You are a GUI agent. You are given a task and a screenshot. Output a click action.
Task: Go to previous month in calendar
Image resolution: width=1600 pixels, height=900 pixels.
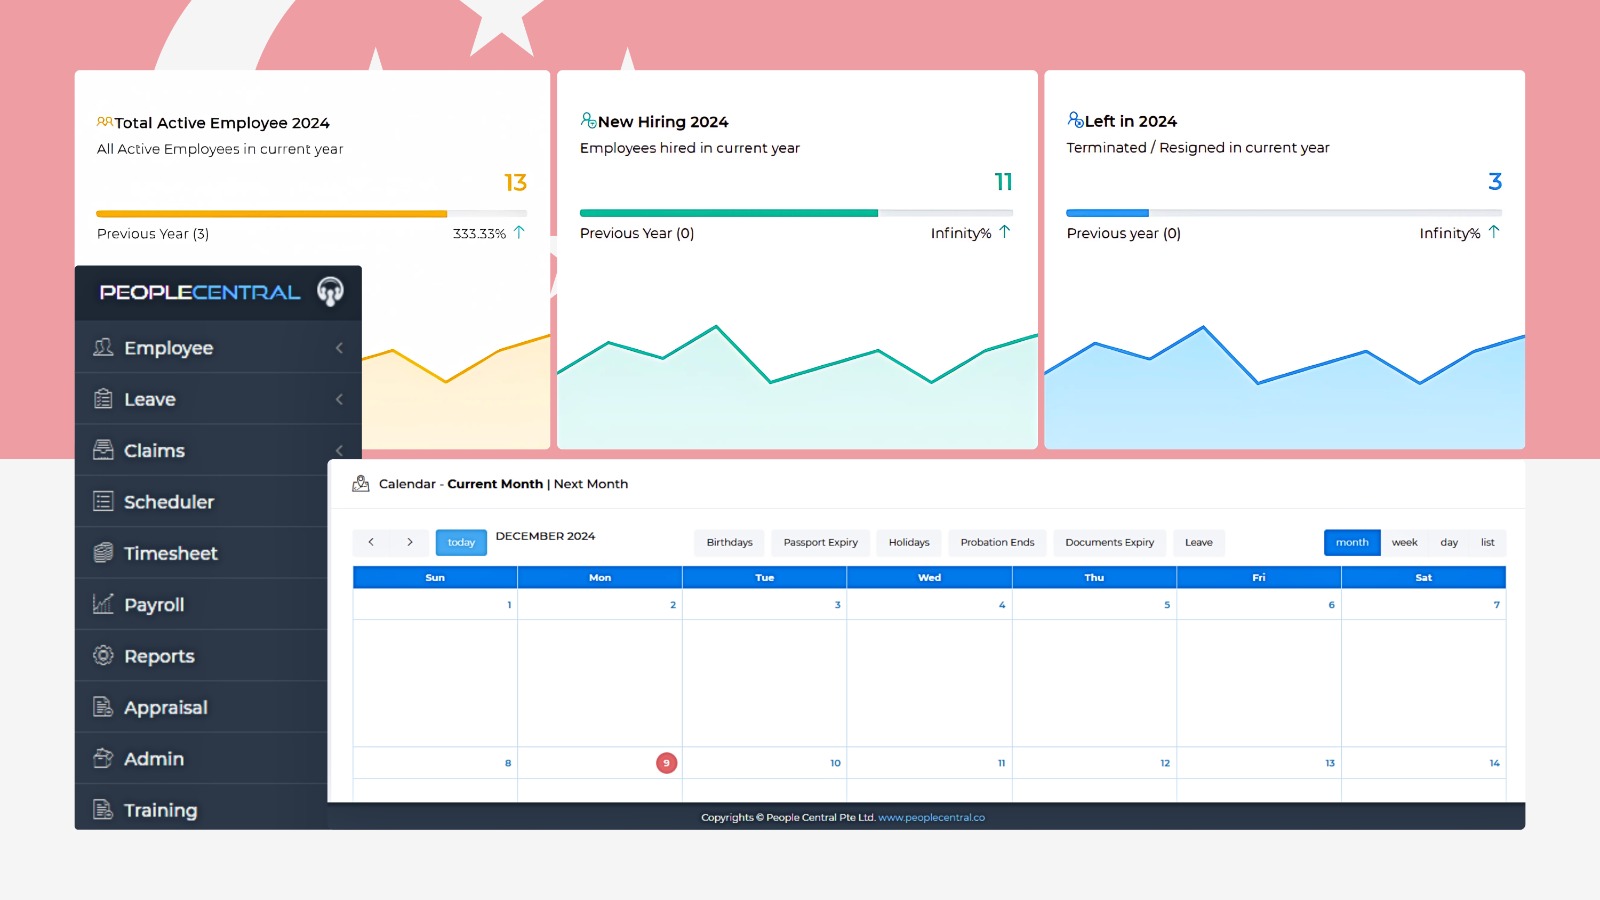[x=371, y=542]
